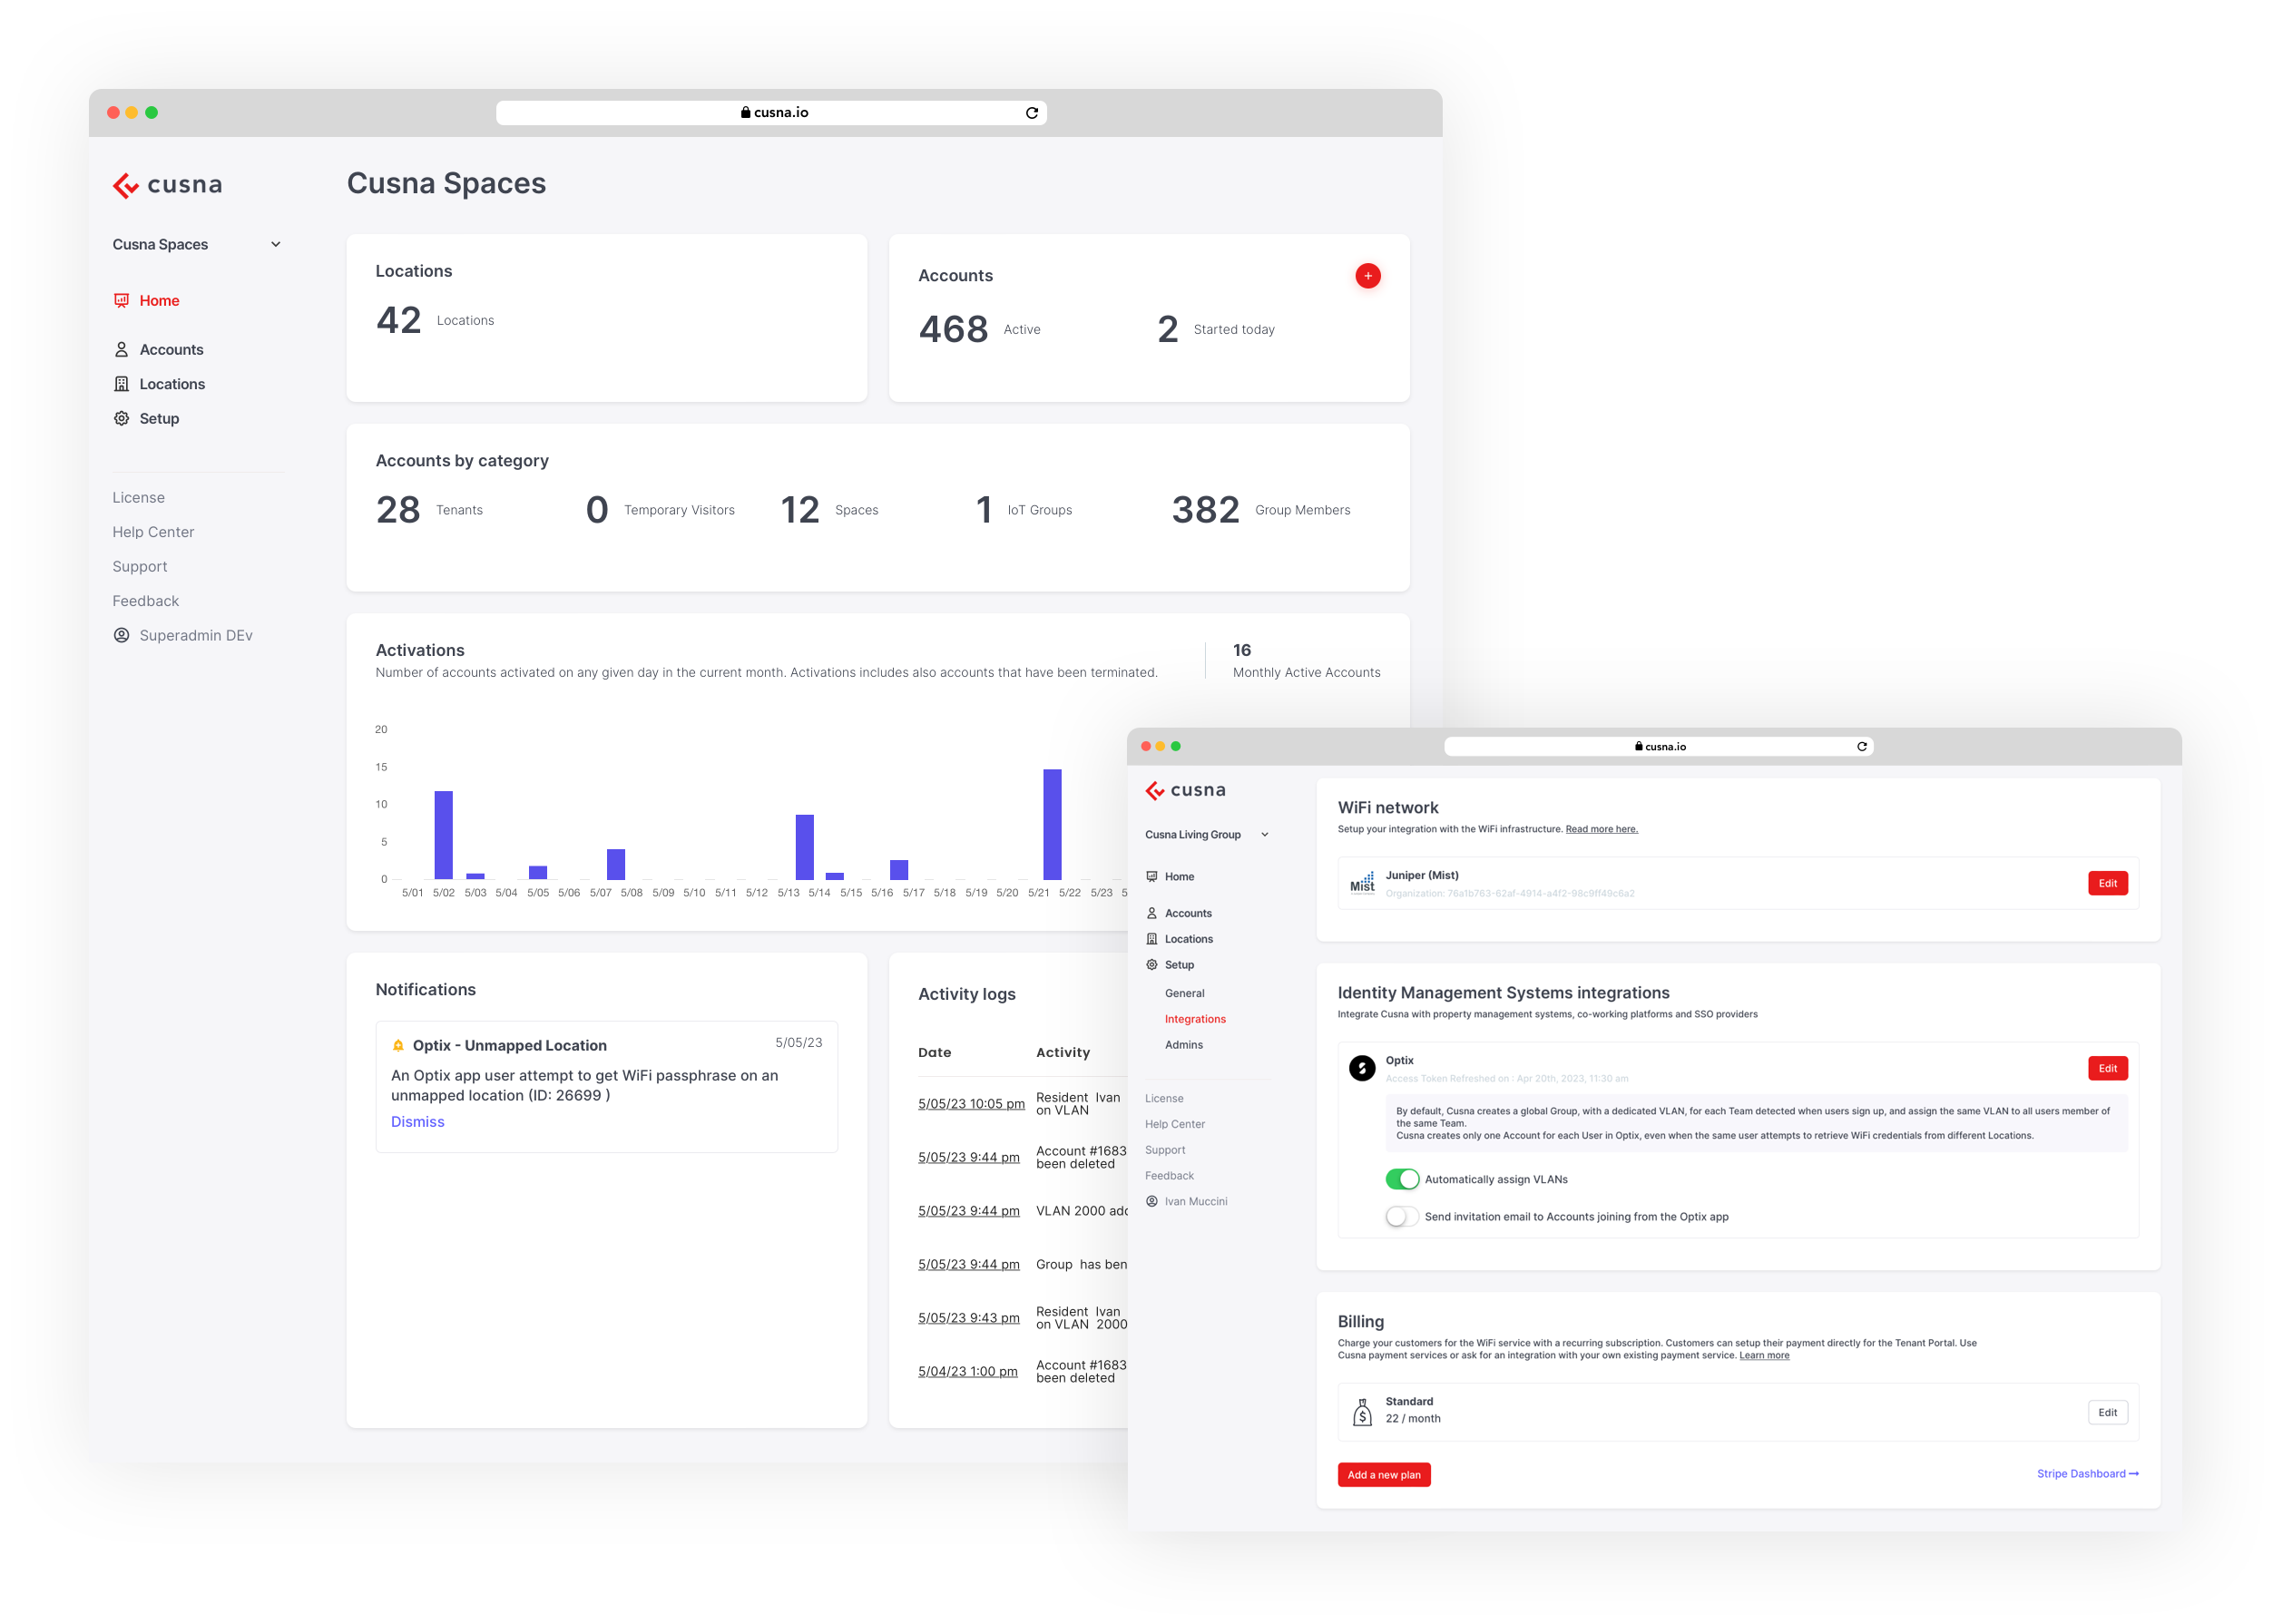Click the 5/05/23 9:43 pm activity log date

point(968,1318)
